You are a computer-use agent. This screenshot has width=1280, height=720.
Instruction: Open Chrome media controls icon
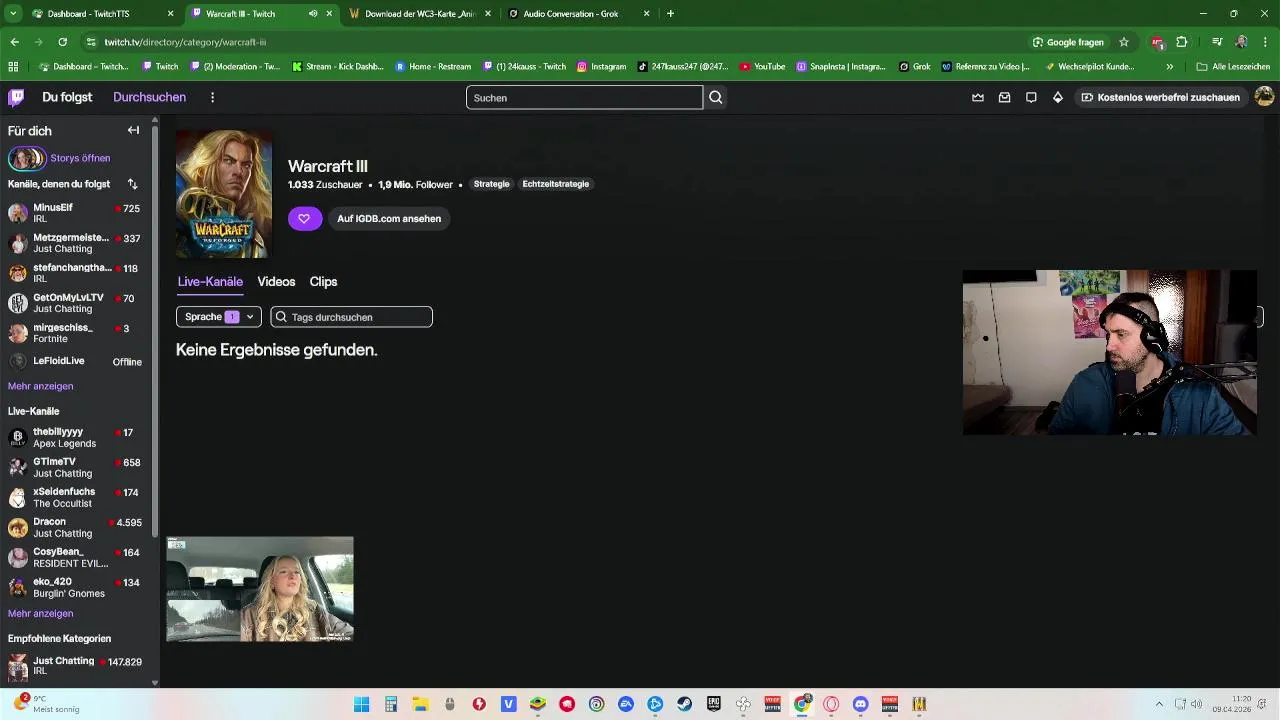tap(1217, 42)
